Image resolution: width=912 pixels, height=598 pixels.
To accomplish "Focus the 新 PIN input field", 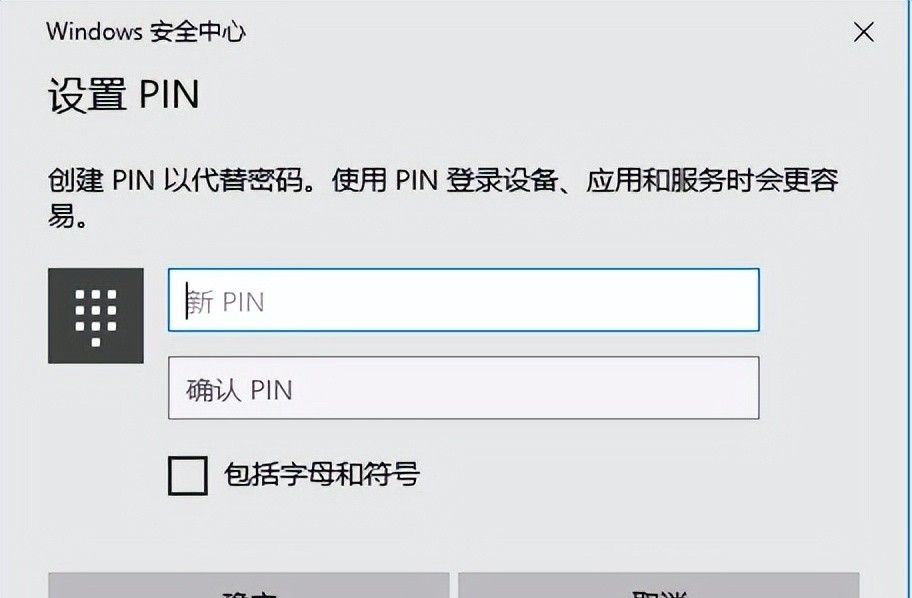I will tap(463, 300).
